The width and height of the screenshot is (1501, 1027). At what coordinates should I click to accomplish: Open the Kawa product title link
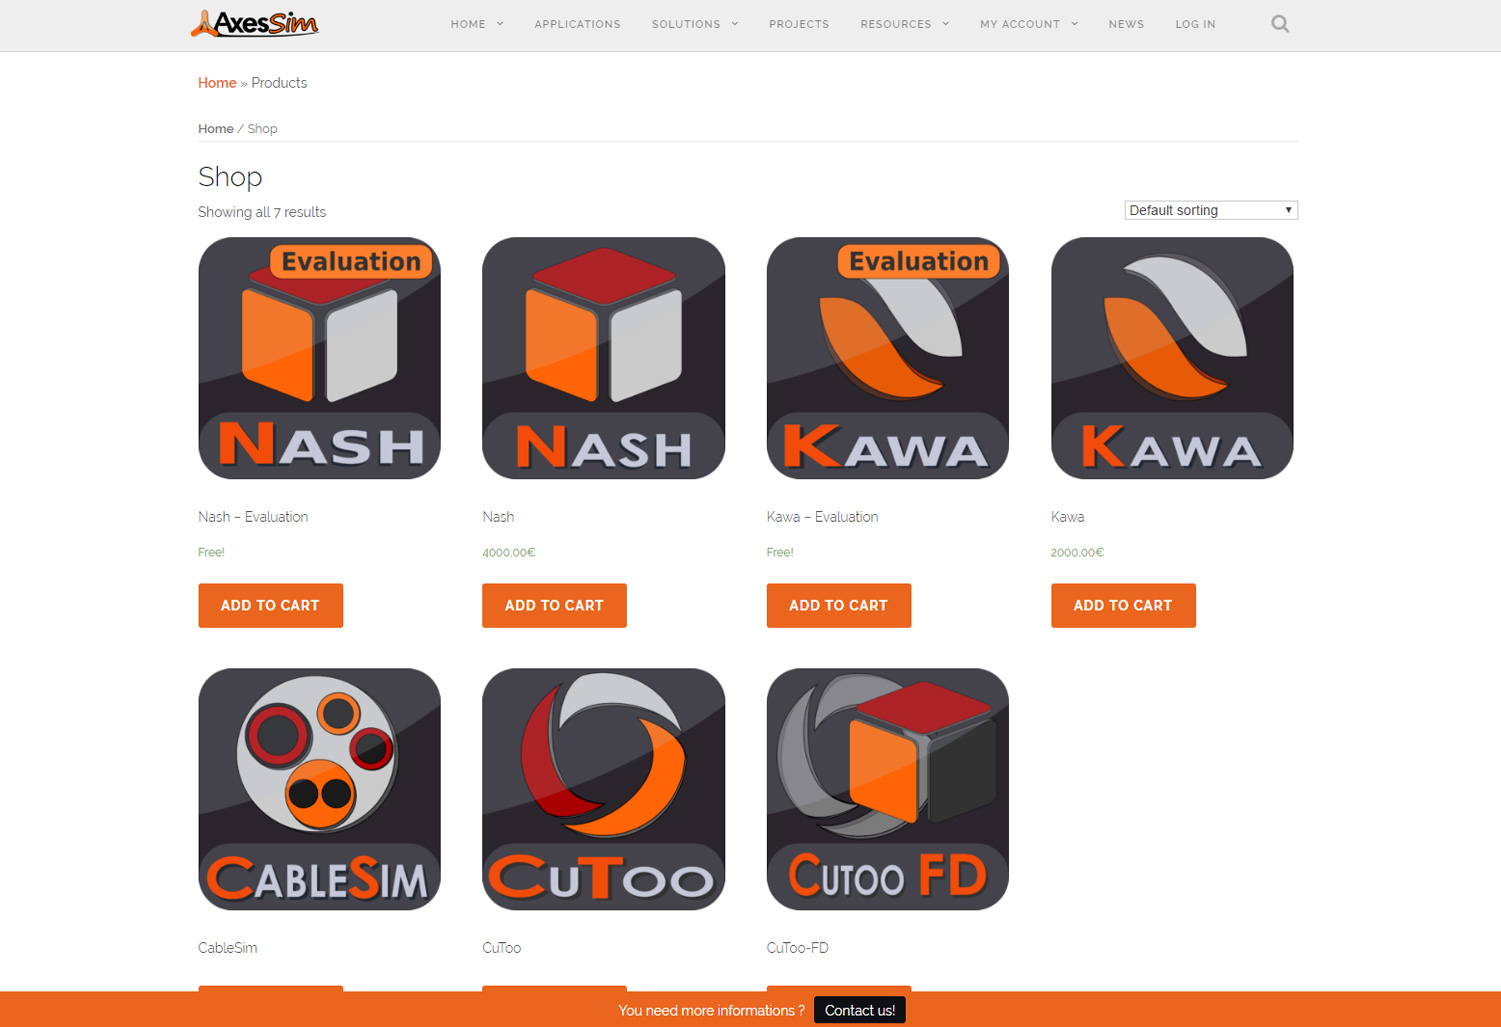1067,517
